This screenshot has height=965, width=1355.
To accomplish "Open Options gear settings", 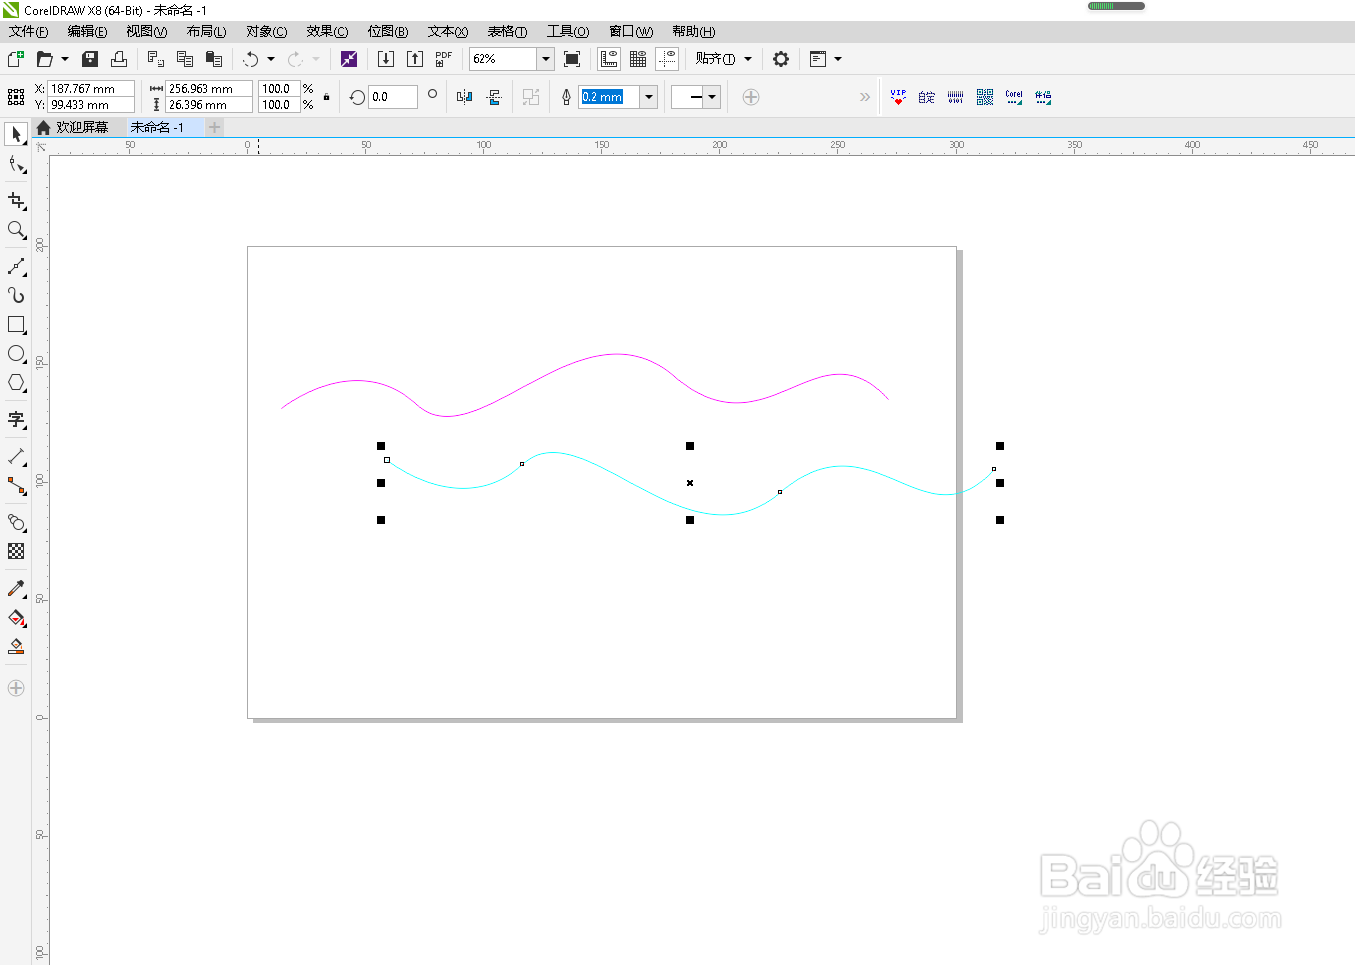I will coord(781,59).
